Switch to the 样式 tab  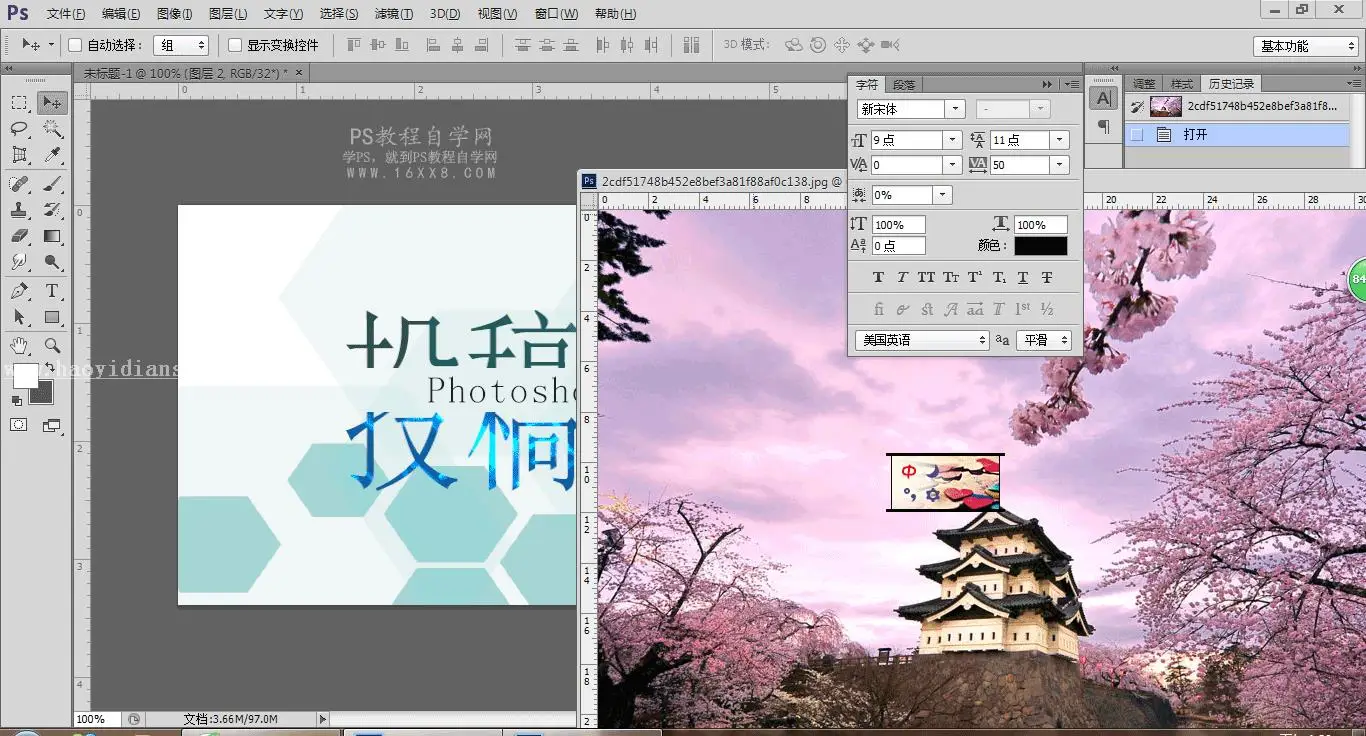pyautogui.click(x=1182, y=84)
